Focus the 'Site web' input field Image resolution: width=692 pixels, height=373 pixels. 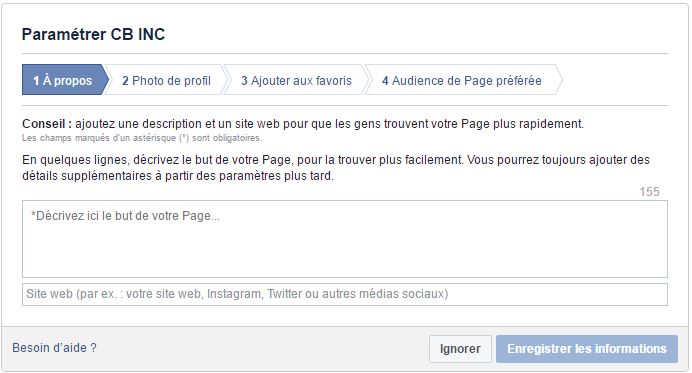pos(345,294)
